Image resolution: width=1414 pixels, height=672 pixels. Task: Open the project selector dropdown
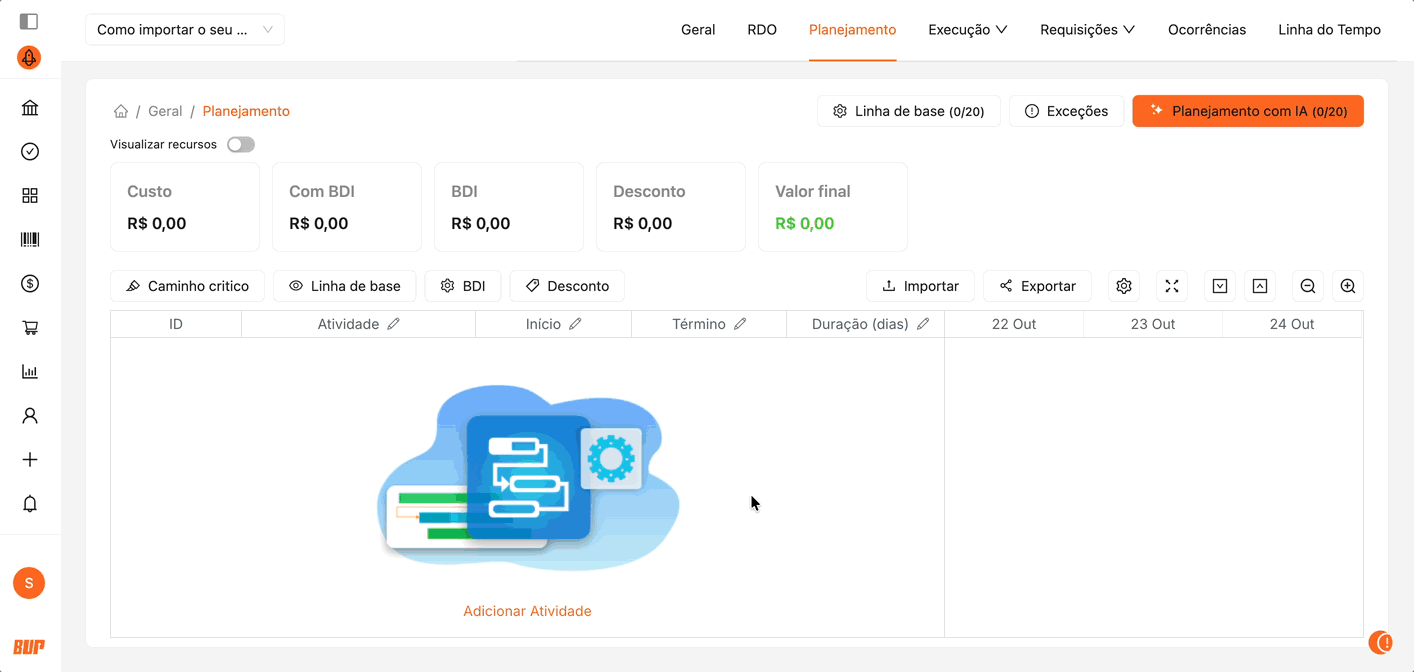[x=184, y=30]
